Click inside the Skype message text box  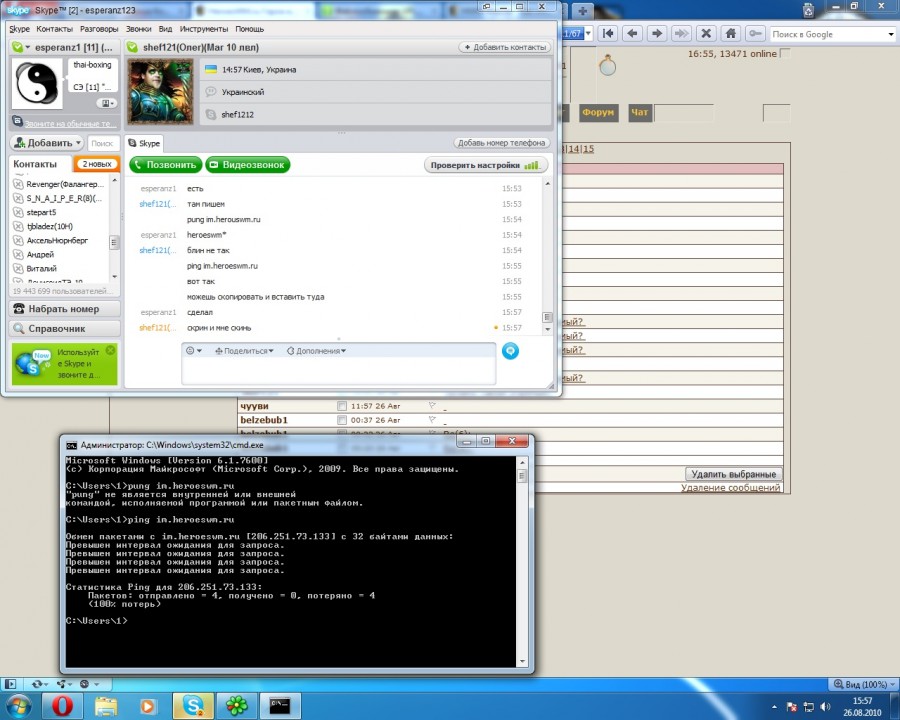(339, 370)
